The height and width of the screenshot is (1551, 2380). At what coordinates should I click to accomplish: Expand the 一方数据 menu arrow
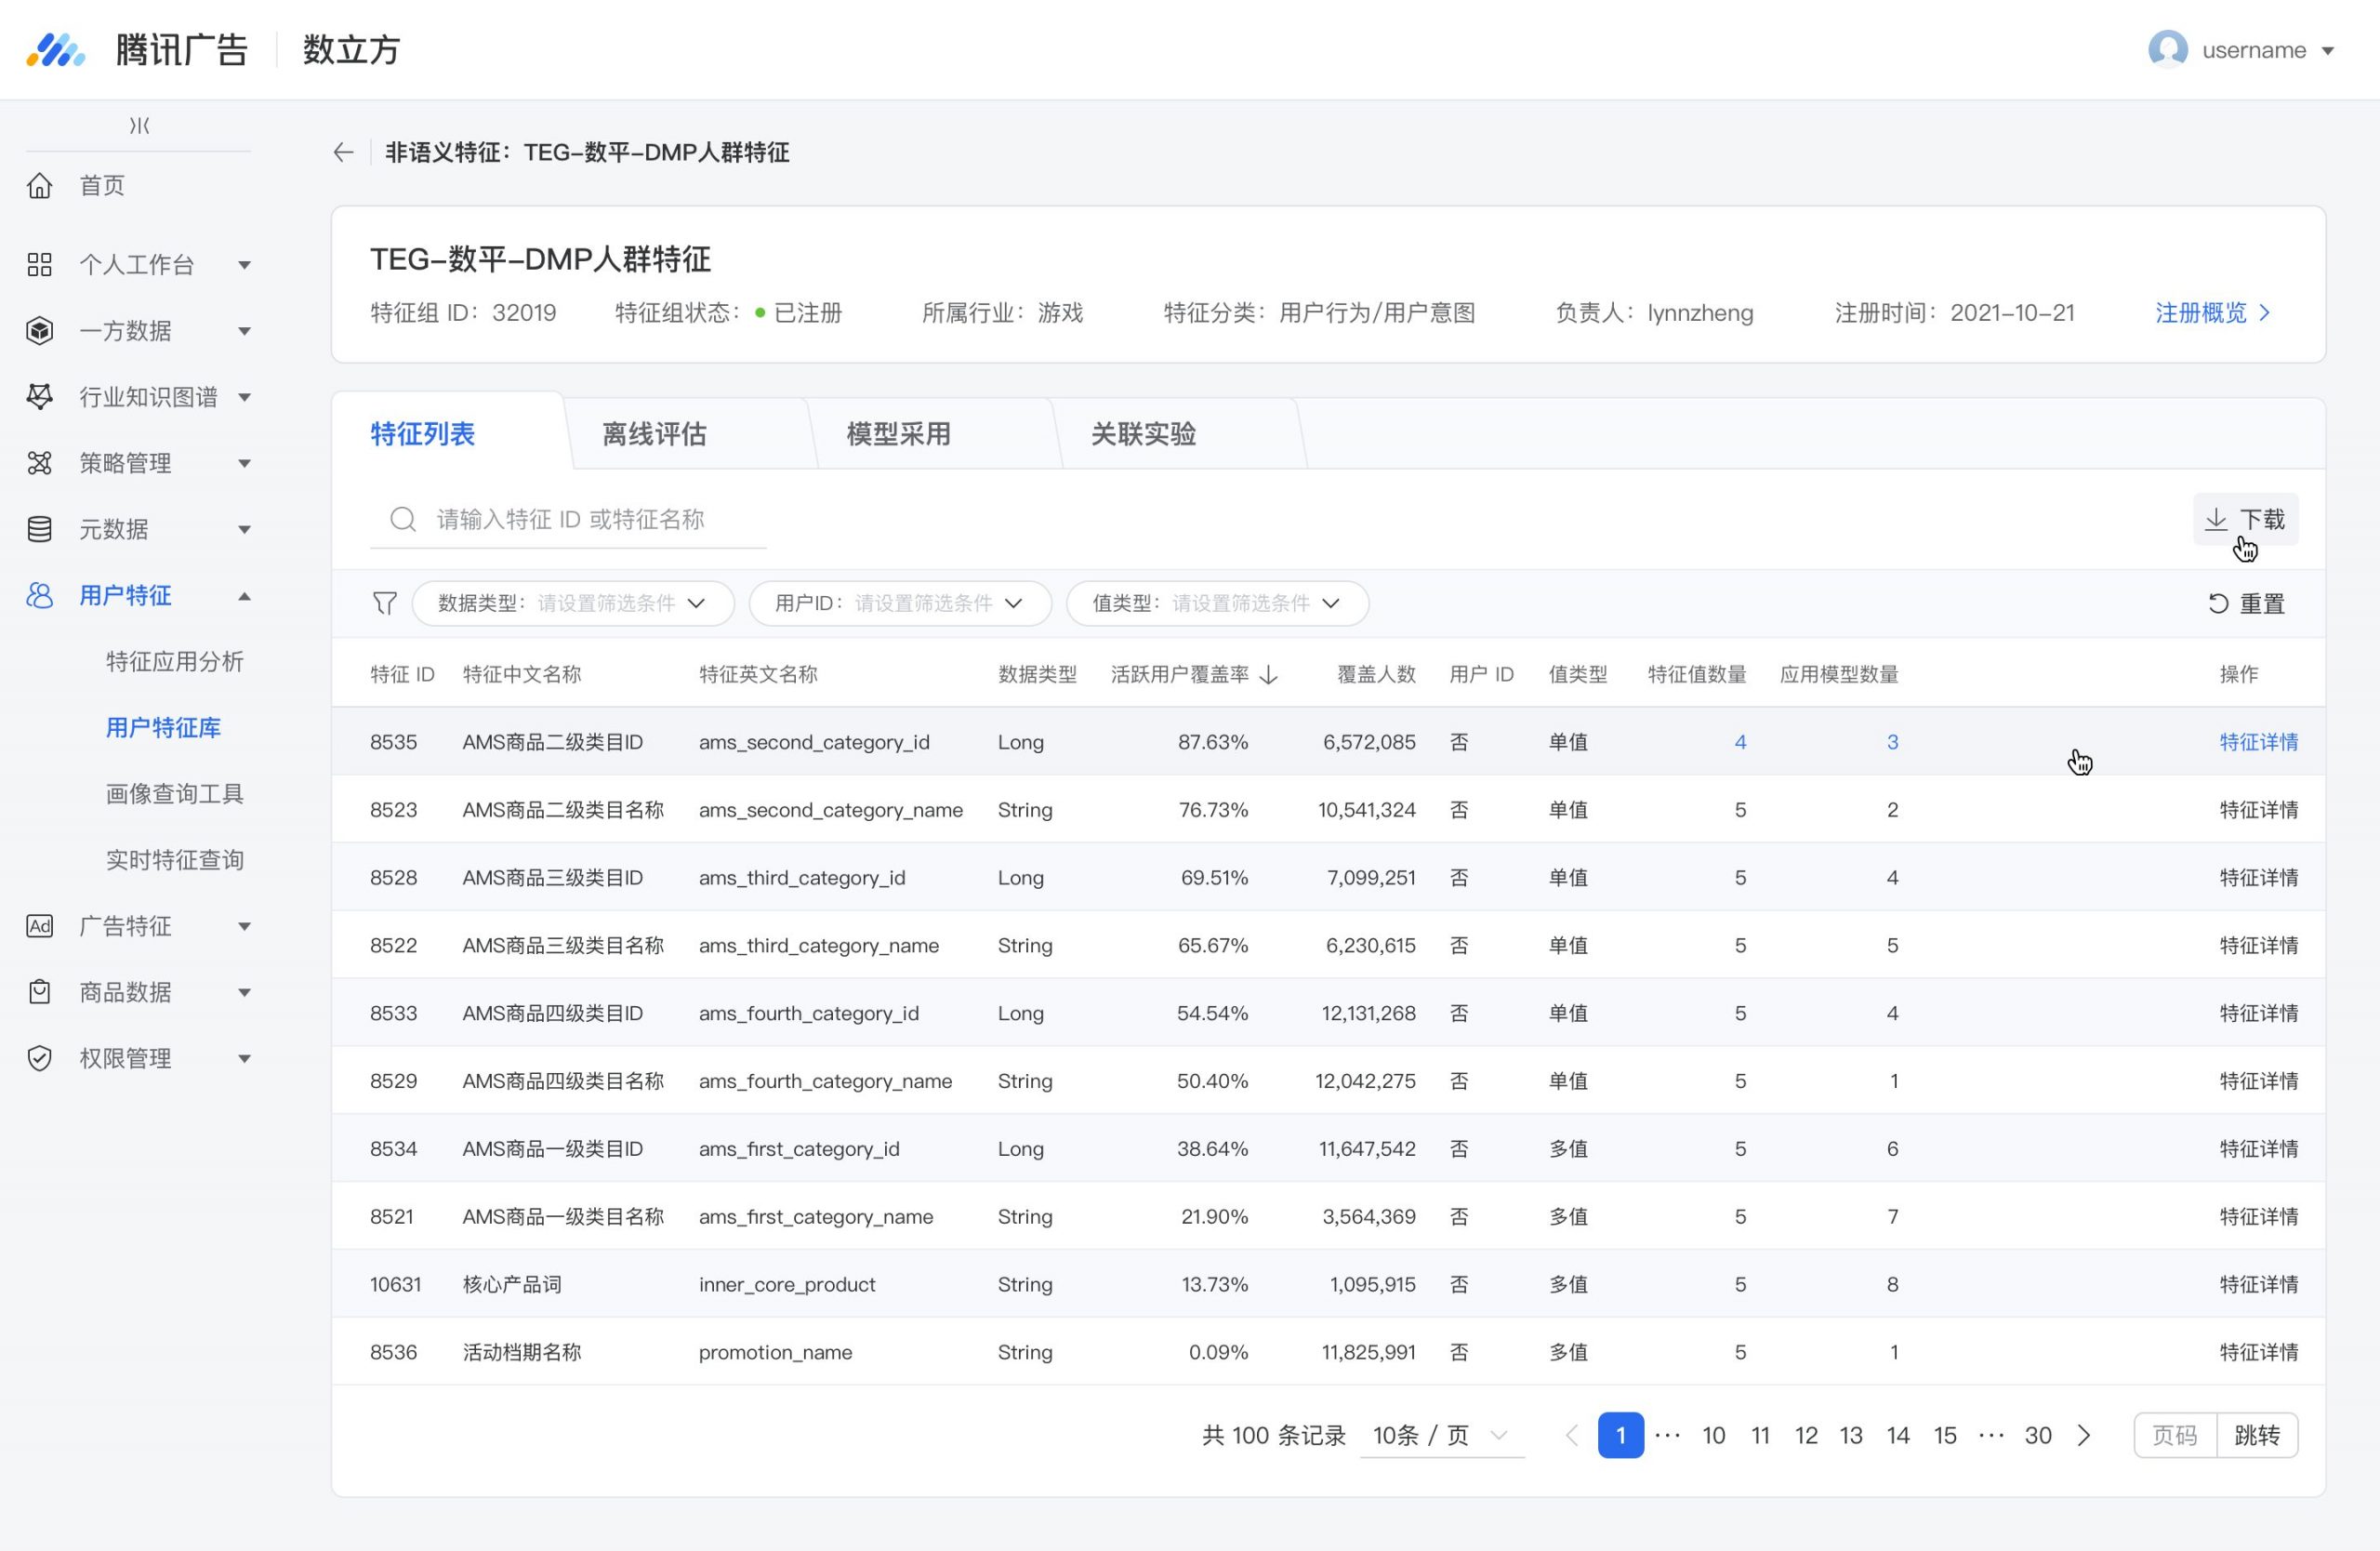click(x=244, y=331)
